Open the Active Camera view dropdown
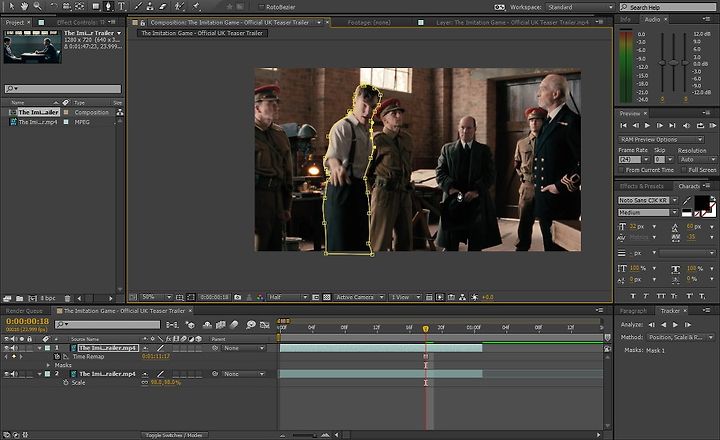 tap(359, 297)
